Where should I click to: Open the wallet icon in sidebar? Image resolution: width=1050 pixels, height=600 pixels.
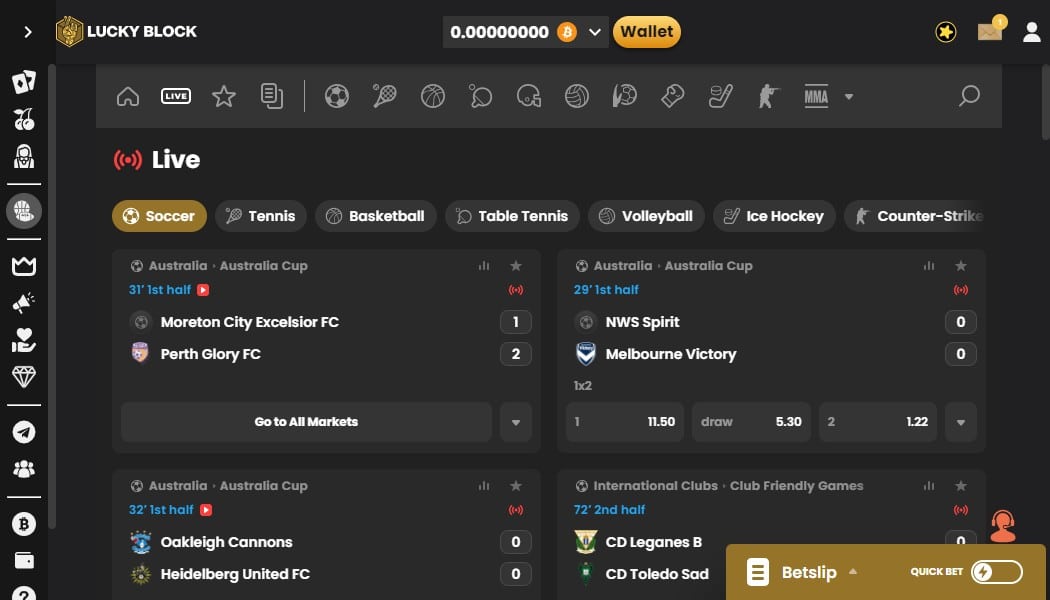click(x=24, y=560)
